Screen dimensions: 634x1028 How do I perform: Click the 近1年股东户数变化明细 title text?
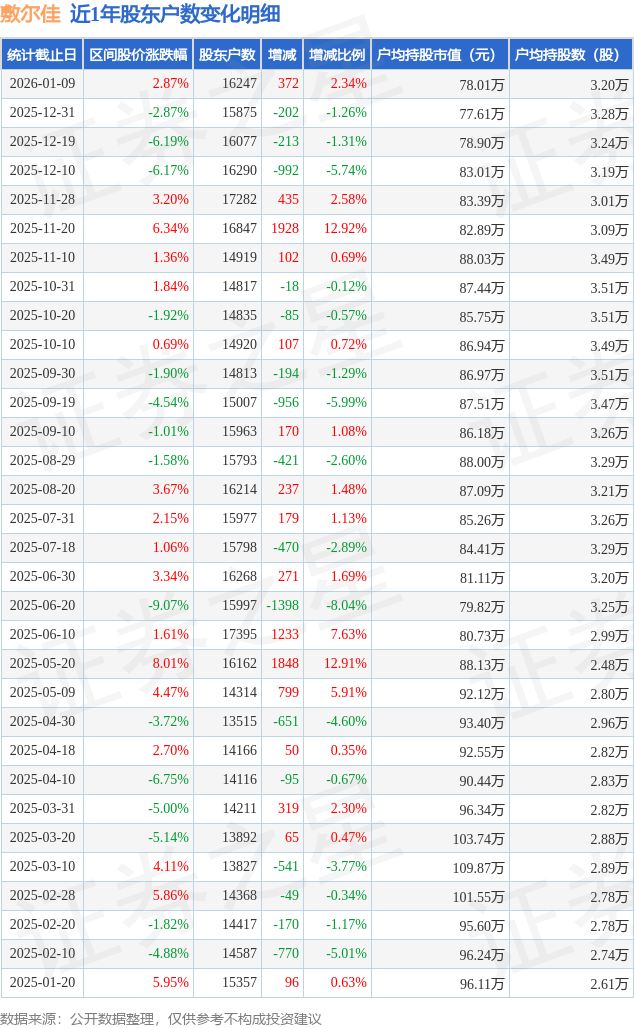coord(175,14)
